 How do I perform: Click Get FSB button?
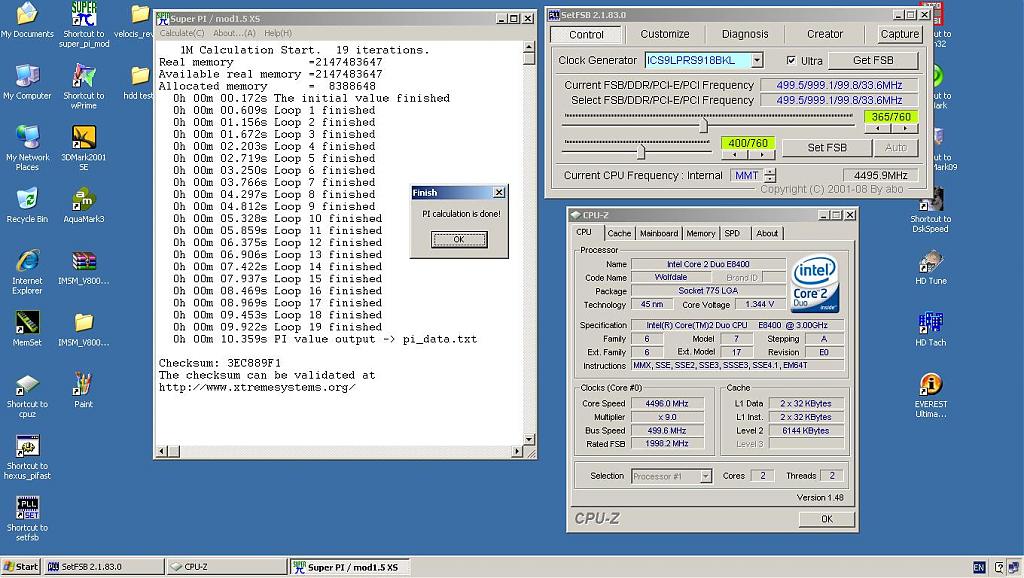pyautogui.click(x=873, y=60)
